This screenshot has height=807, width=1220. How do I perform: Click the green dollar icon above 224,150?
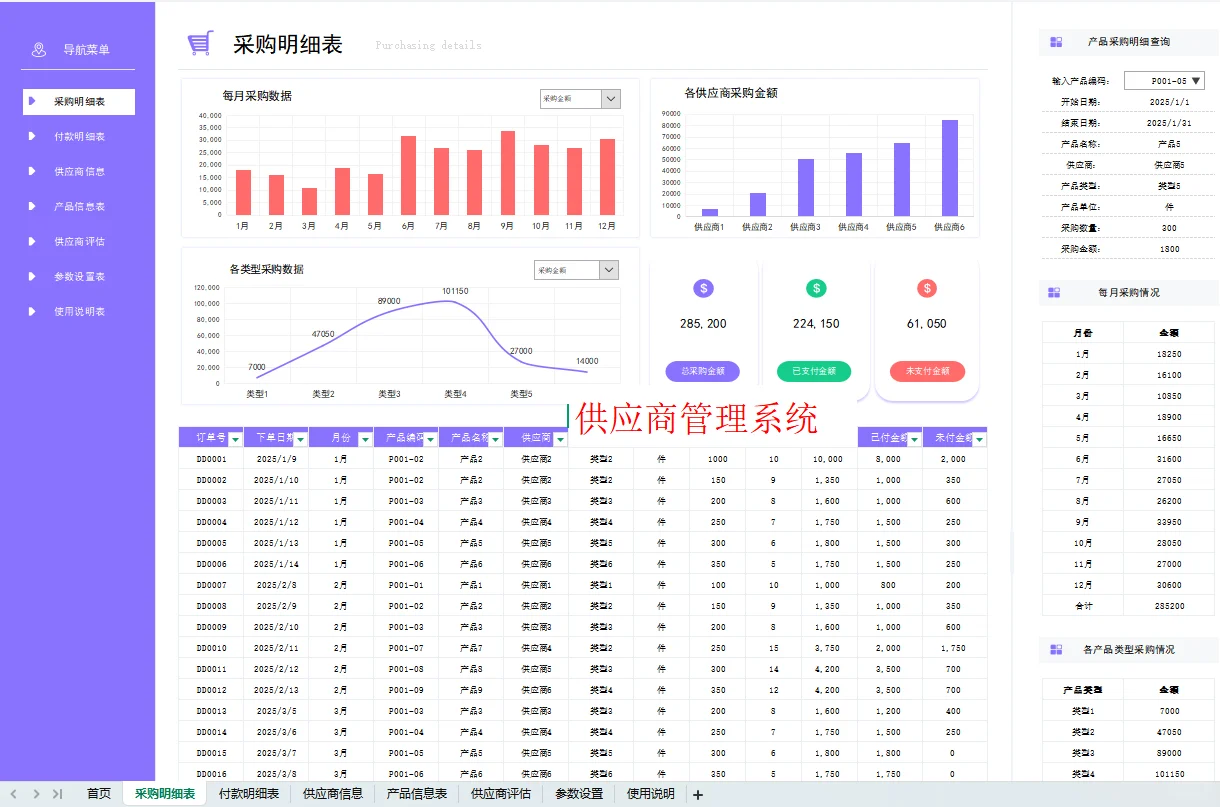click(816, 288)
